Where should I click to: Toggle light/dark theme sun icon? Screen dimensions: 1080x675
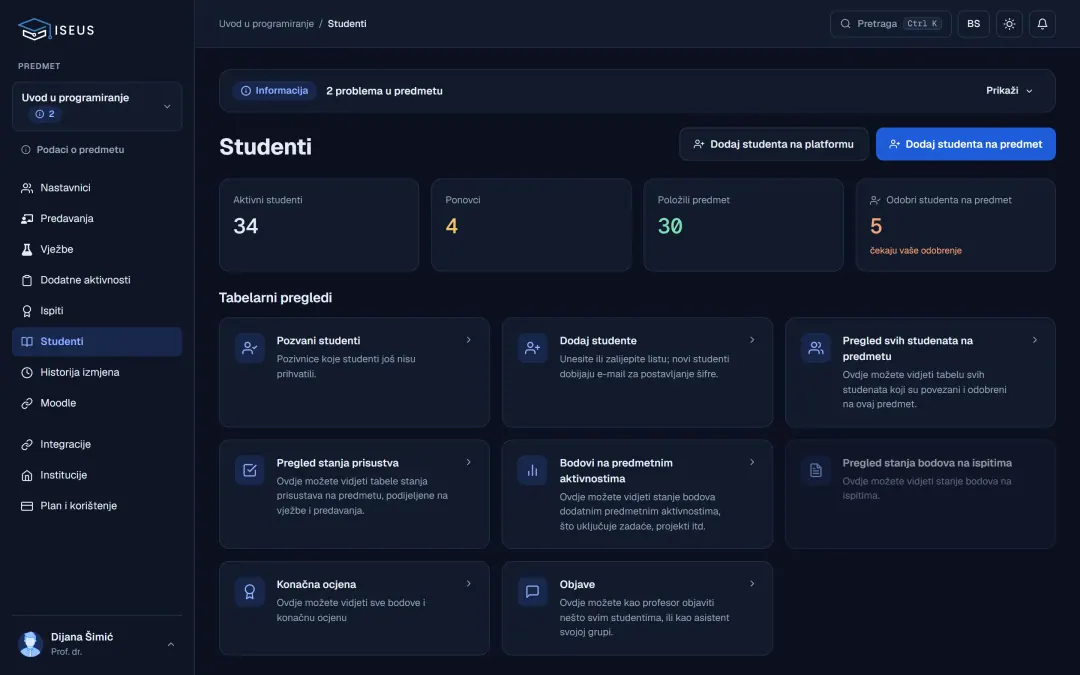click(x=1009, y=24)
